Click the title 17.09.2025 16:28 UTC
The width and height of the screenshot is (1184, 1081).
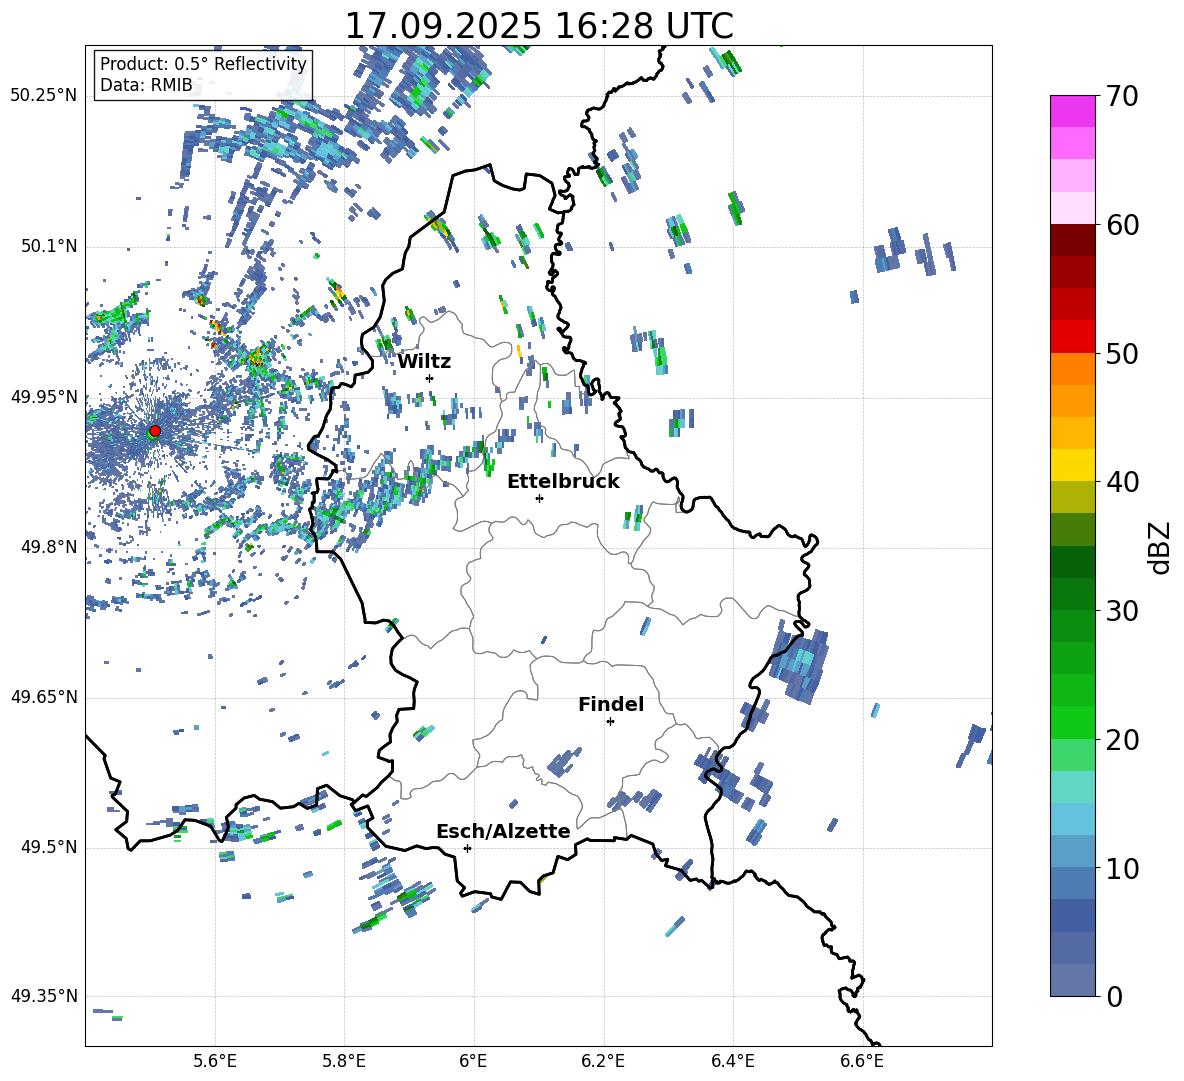pyautogui.click(x=539, y=26)
